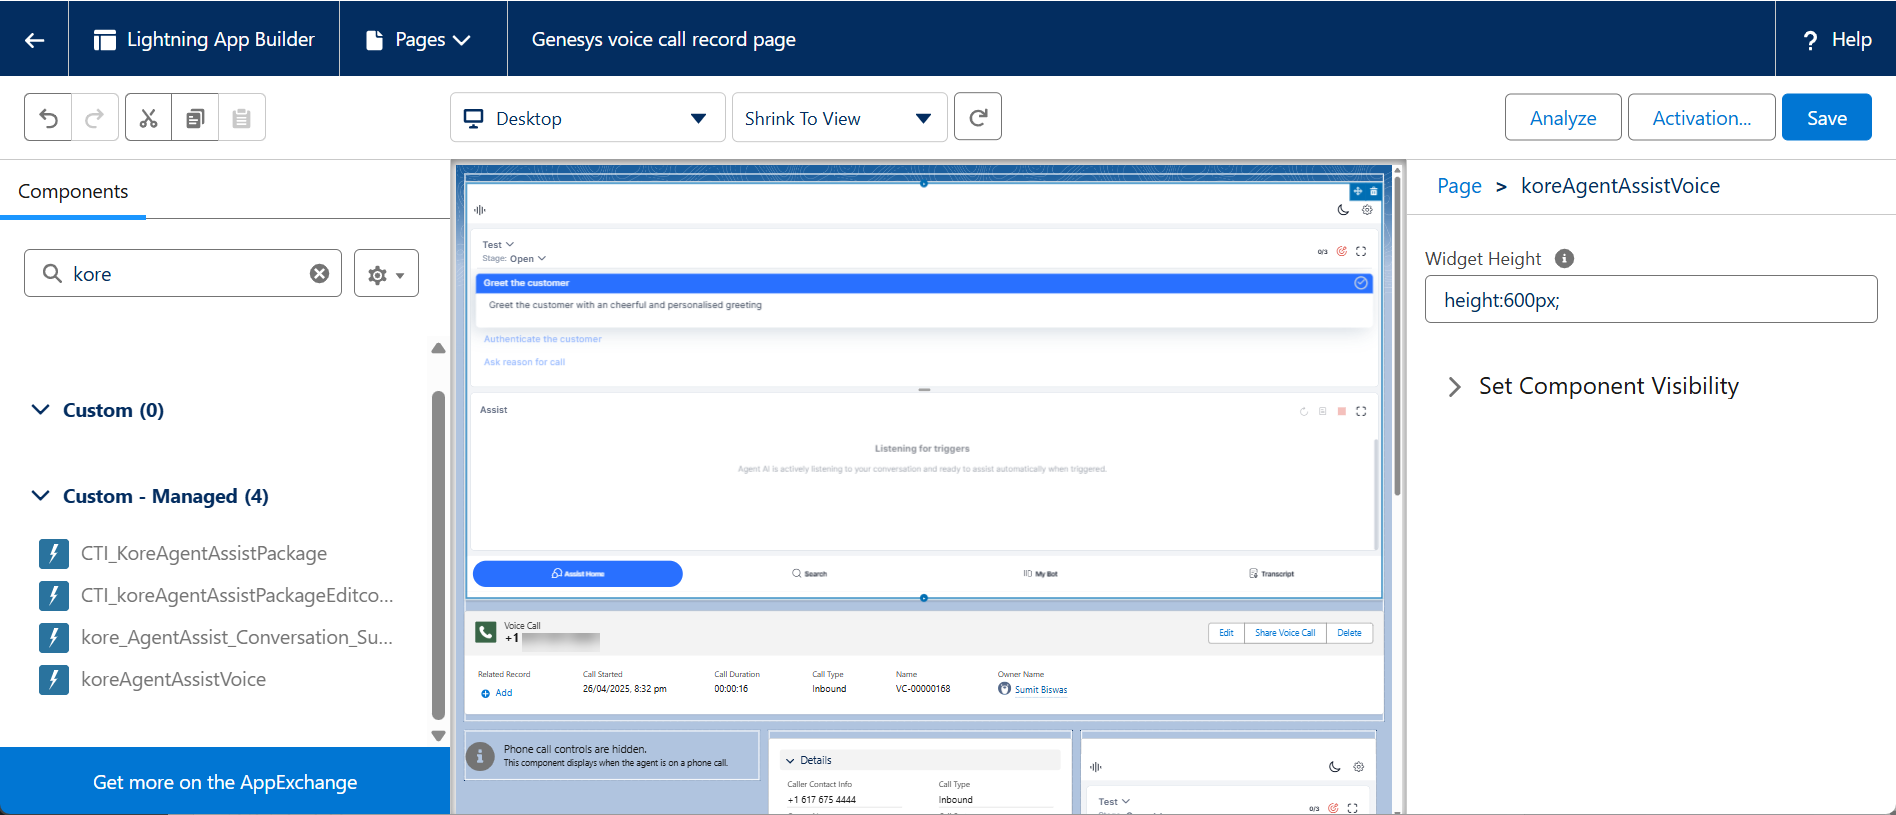The width and height of the screenshot is (1896, 815).
Task: Click the Sumit Biswas owner avatar
Action: (1004, 689)
